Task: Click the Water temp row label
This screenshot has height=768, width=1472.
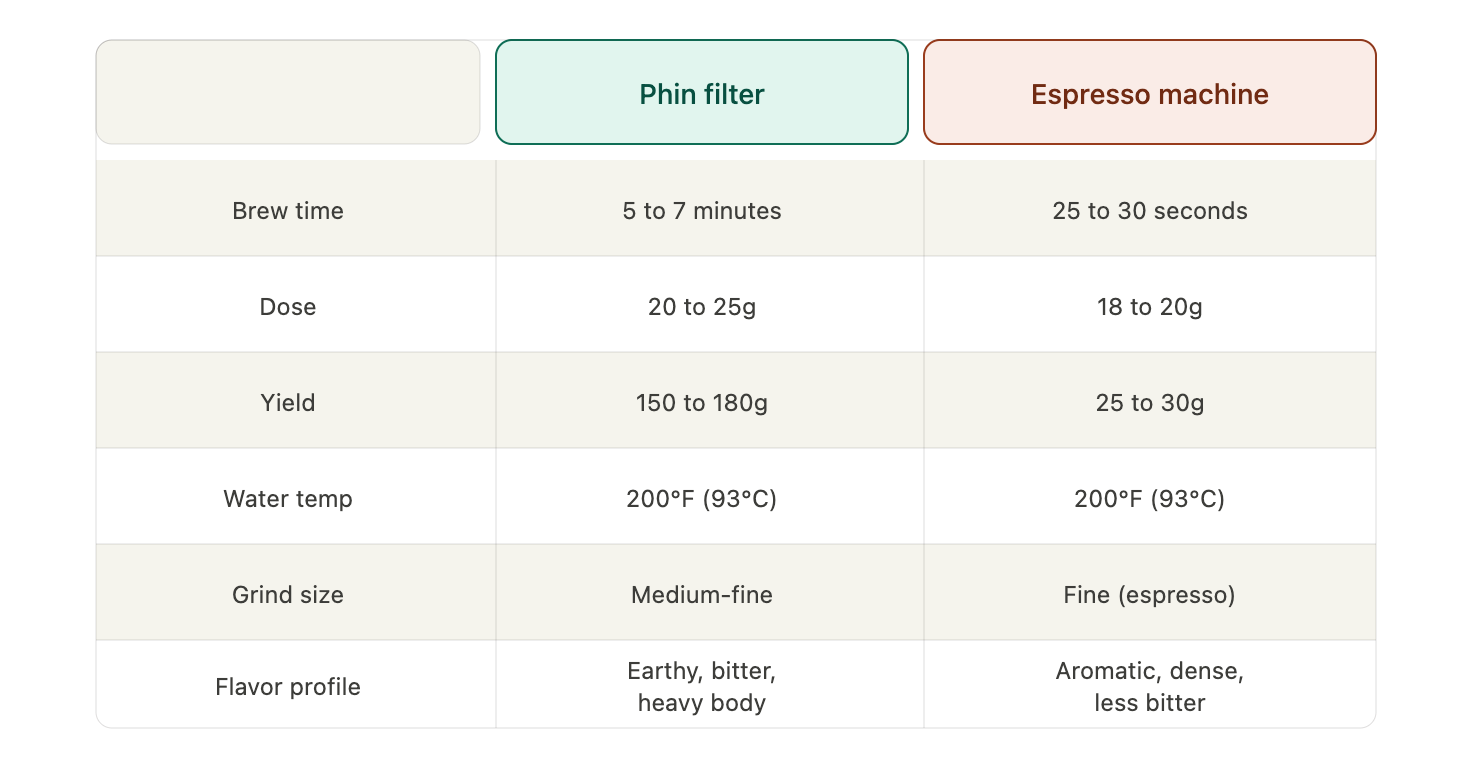Action: pos(288,498)
